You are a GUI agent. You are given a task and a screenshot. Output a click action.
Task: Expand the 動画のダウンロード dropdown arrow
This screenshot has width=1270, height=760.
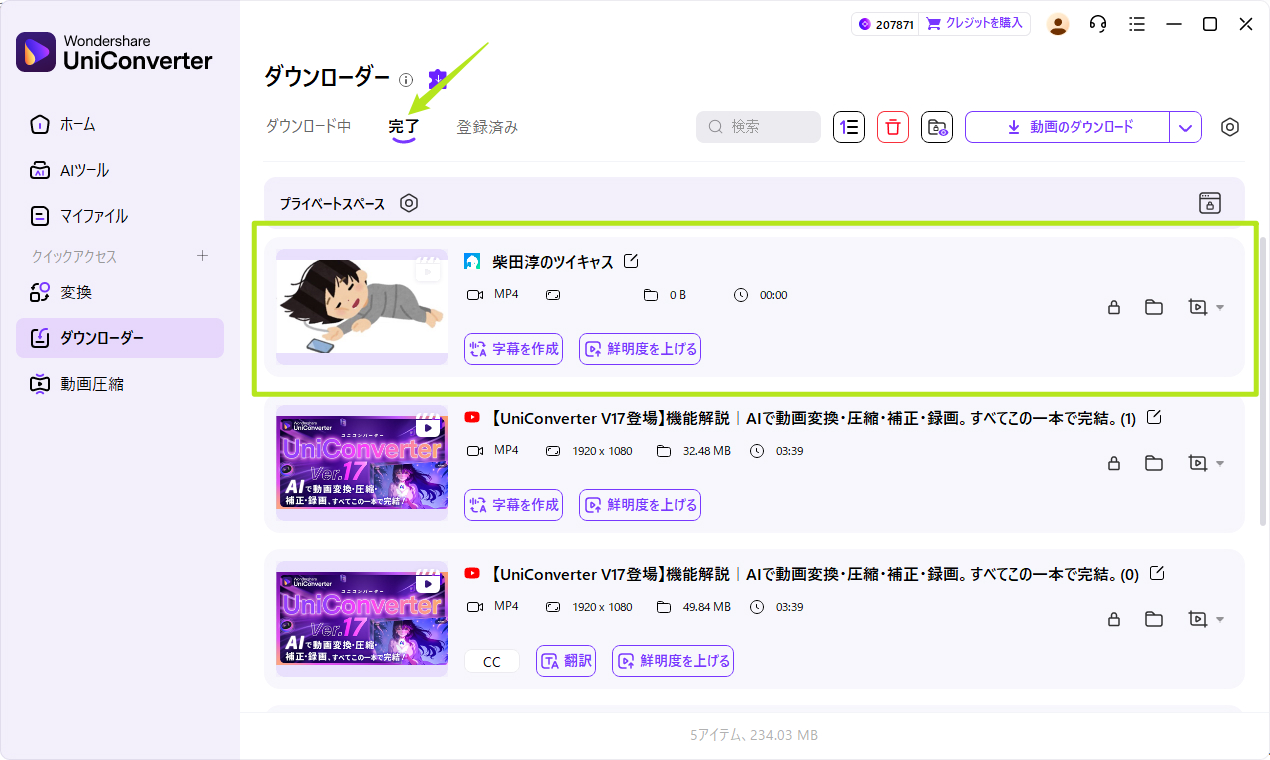point(1186,127)
